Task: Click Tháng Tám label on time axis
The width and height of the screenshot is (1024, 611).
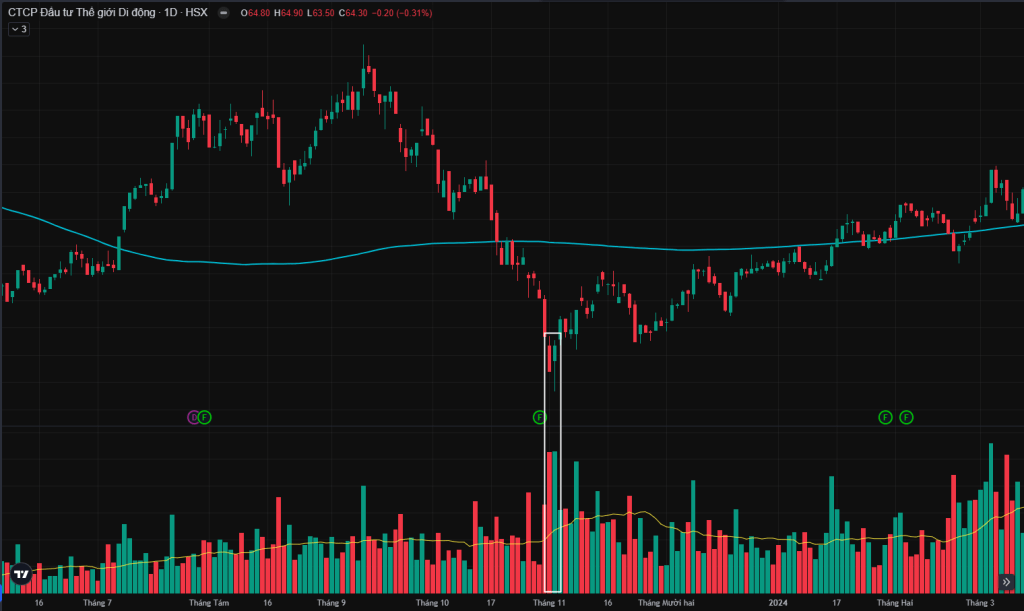Action: pos(209,603)
